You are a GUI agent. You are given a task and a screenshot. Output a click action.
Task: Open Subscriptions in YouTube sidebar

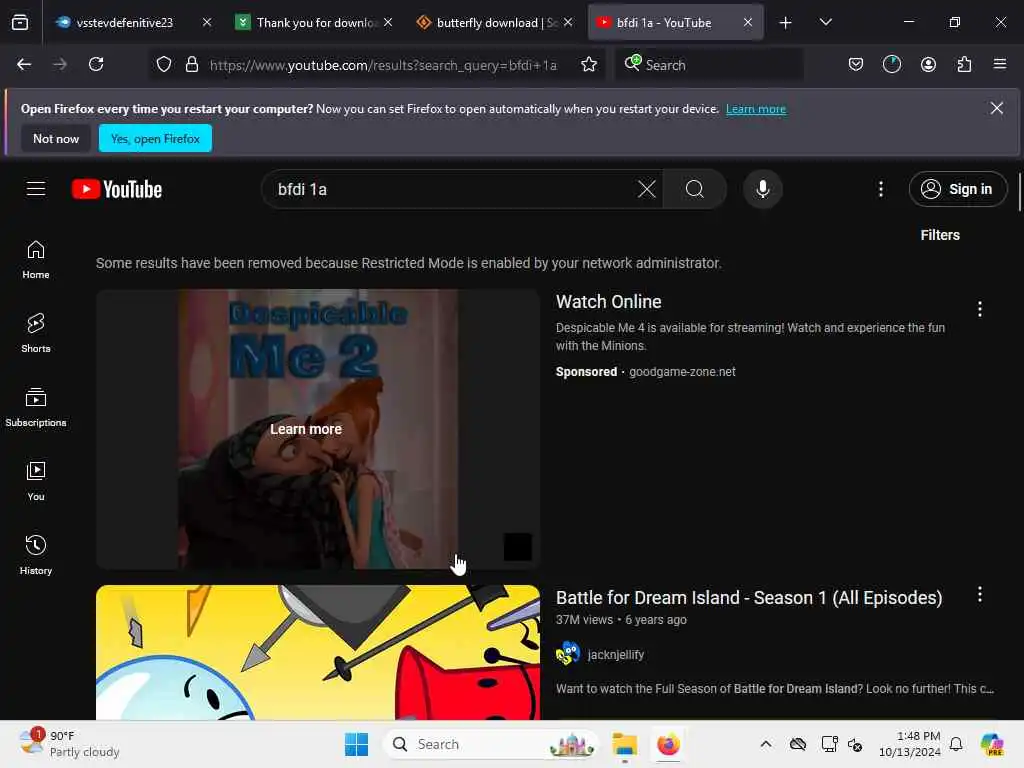tap(36, 407)
